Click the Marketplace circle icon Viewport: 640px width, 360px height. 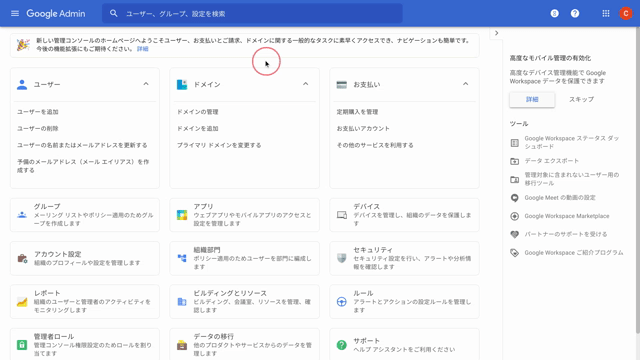pyautogui.click(x=514, y=216)
